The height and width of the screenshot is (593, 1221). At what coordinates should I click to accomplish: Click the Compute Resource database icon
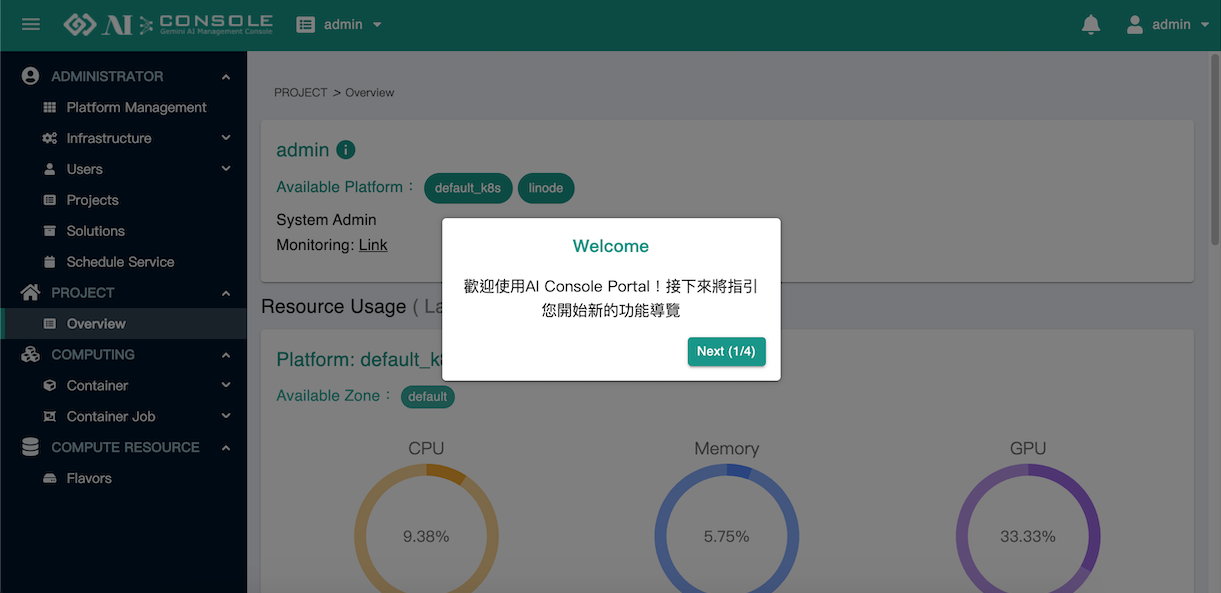[30, 447]
